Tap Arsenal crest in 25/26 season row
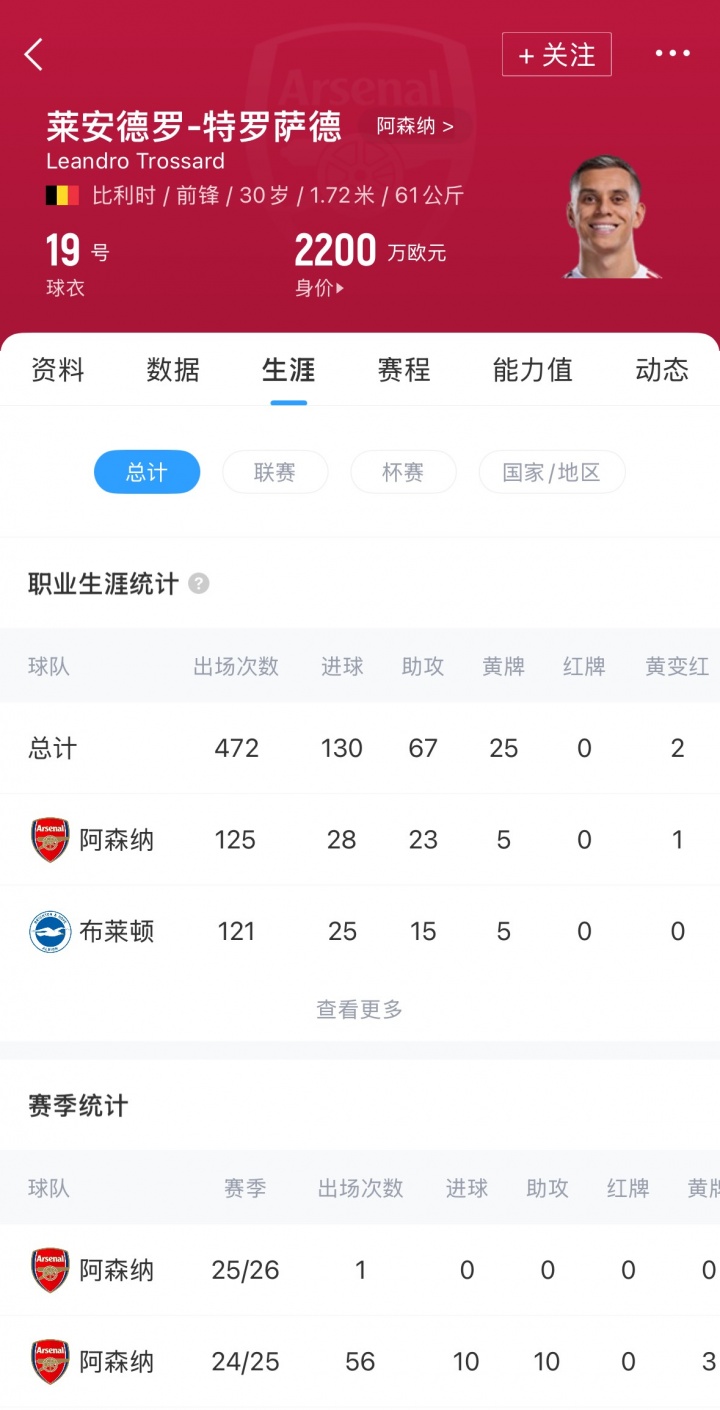 (50, 1270)
